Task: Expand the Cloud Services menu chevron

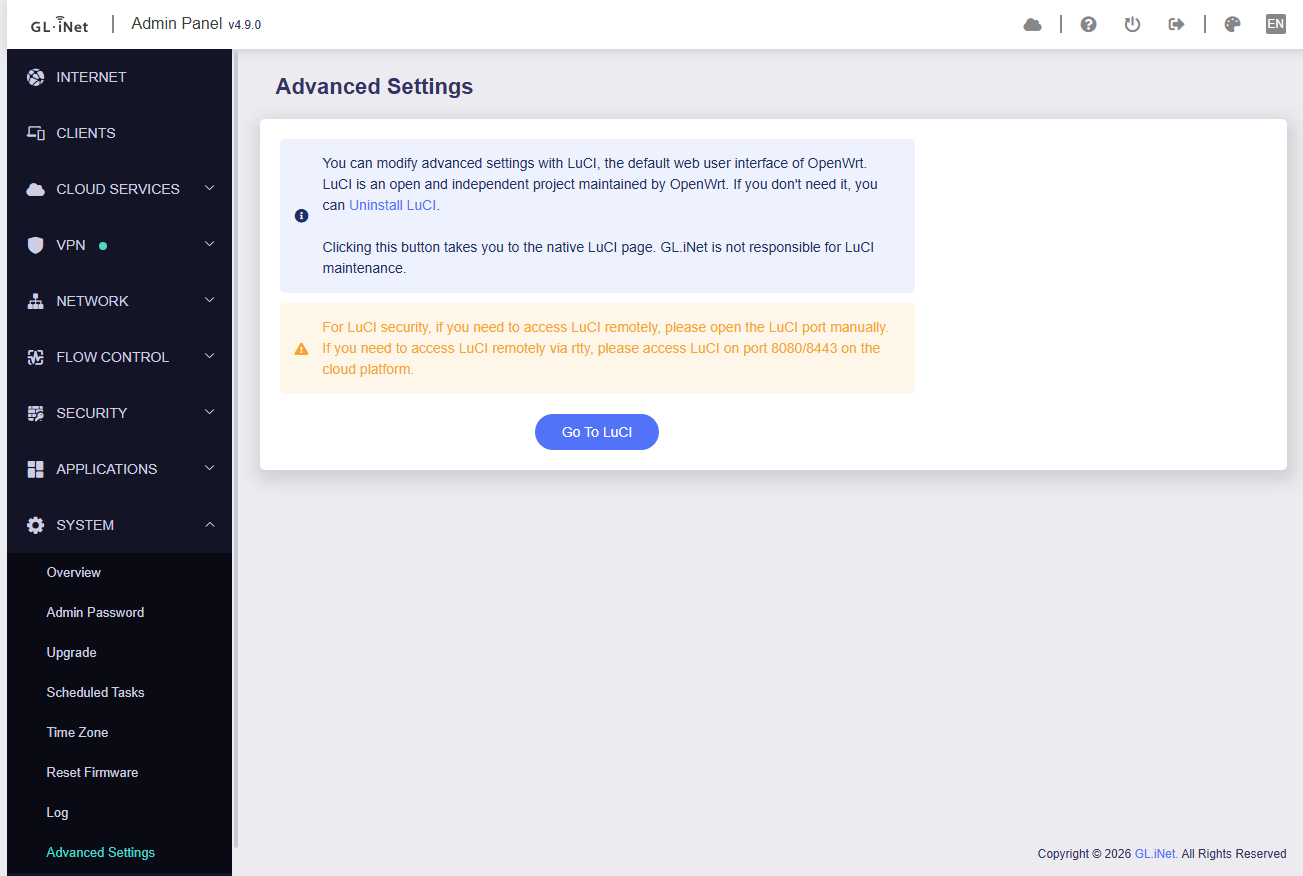Action: point(210,188)
